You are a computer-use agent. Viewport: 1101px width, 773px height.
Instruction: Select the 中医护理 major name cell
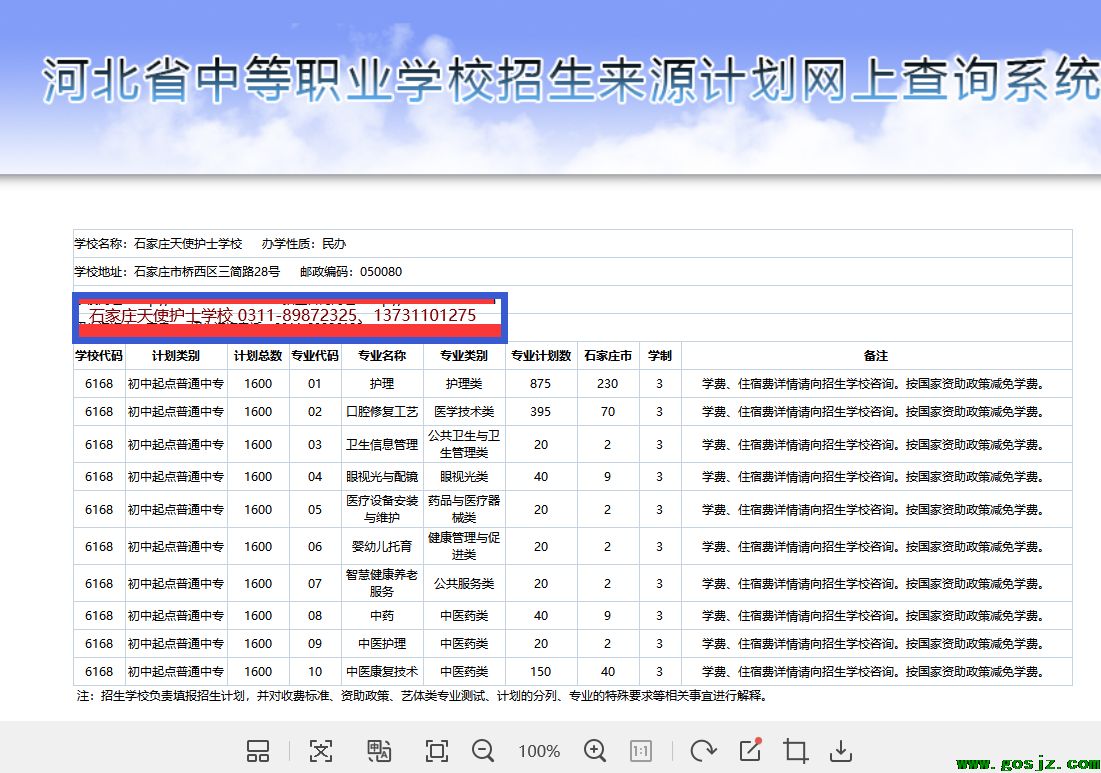(x=382, y=644)
